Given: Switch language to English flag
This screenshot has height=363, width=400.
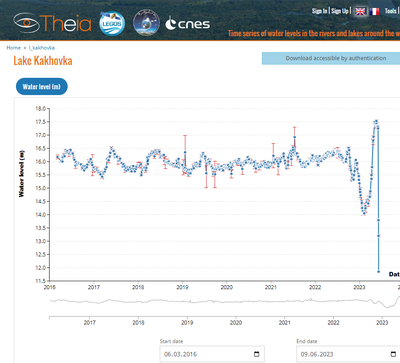Looking at the screenshot, I should coord(360,11).
